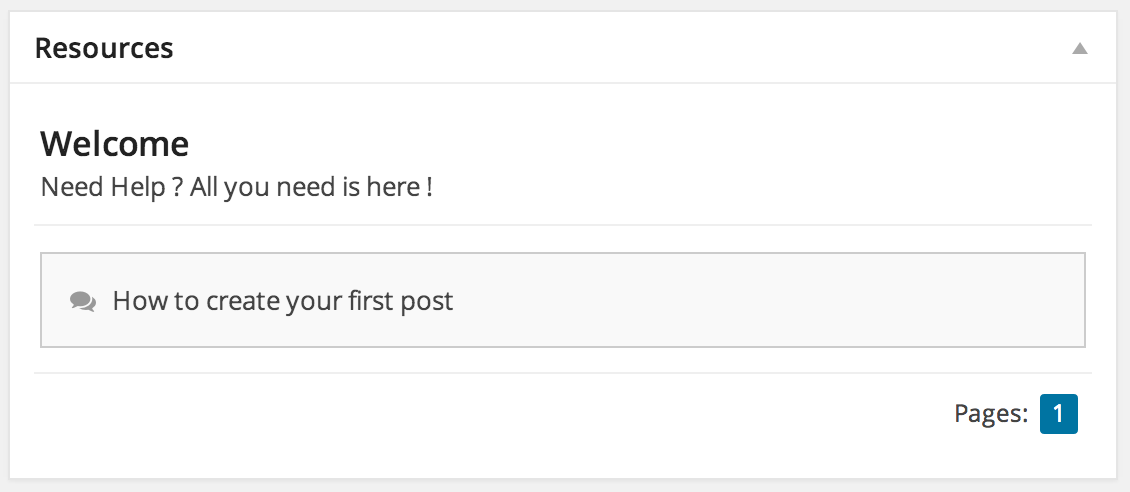The width and height of the screenshot is (1130, 492).
Task: Go to page 1 in pagination
Action: click(x=1059, y=413)
